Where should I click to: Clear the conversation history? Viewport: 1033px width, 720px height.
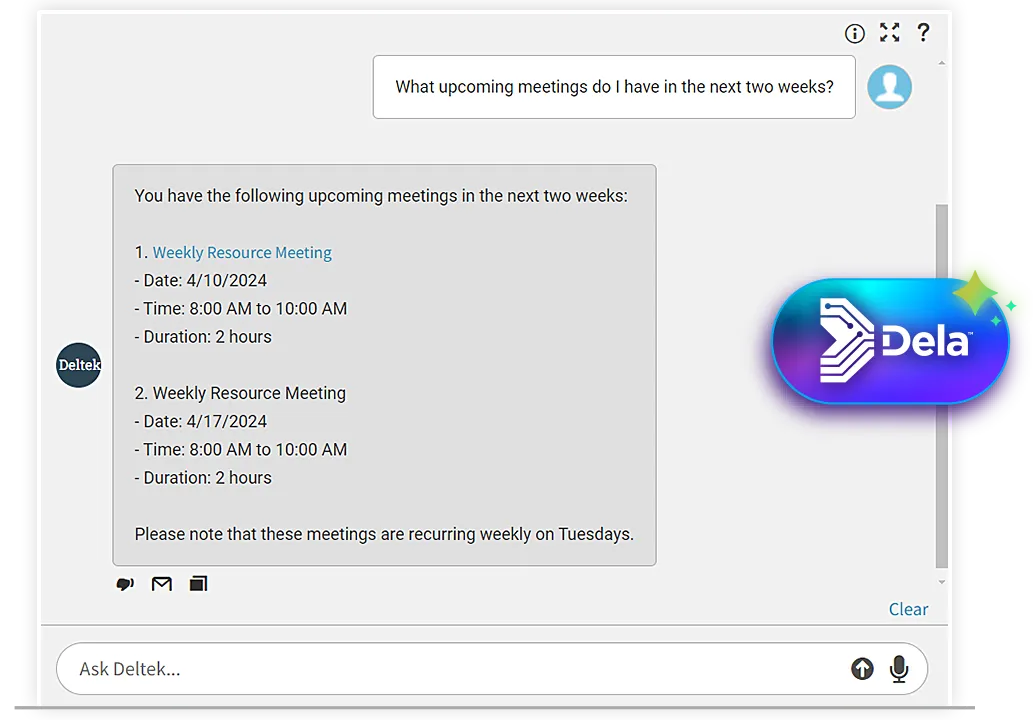coord(908,609)
